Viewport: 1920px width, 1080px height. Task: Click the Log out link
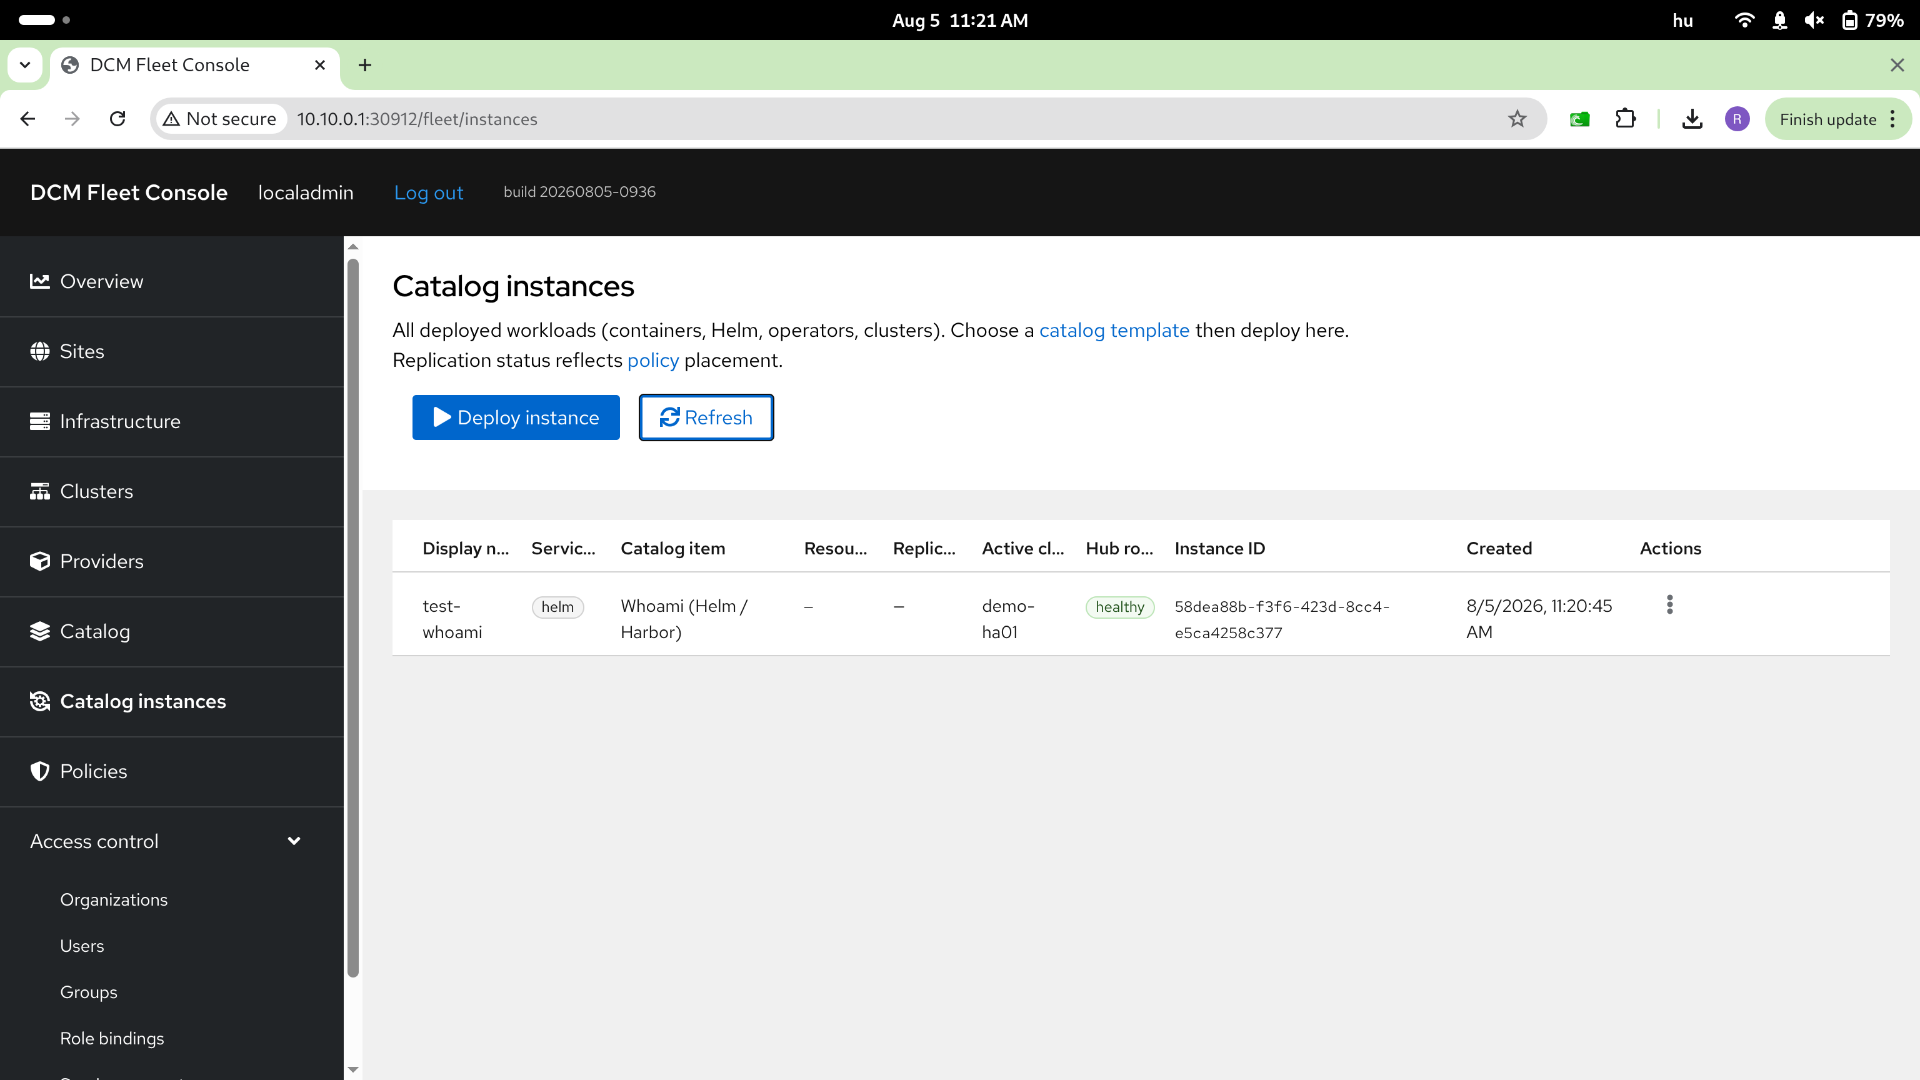pos(428,192)
